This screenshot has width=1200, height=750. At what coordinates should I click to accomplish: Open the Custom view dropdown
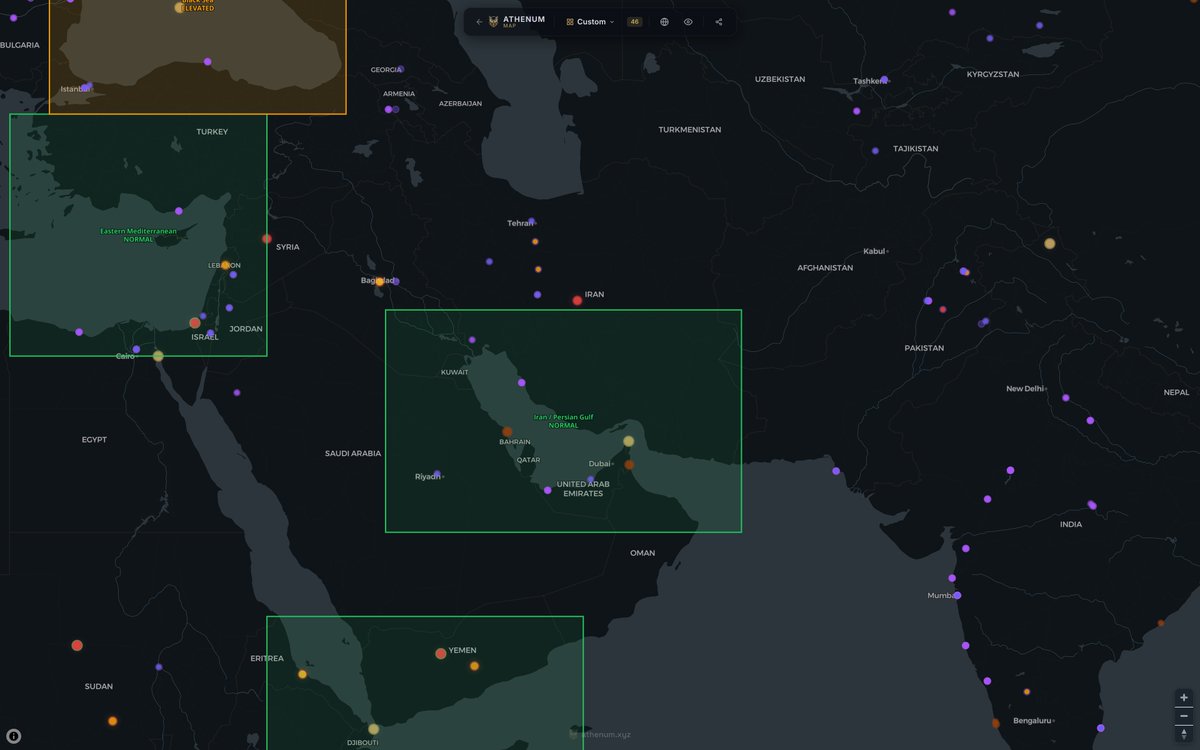pos(590,22)
